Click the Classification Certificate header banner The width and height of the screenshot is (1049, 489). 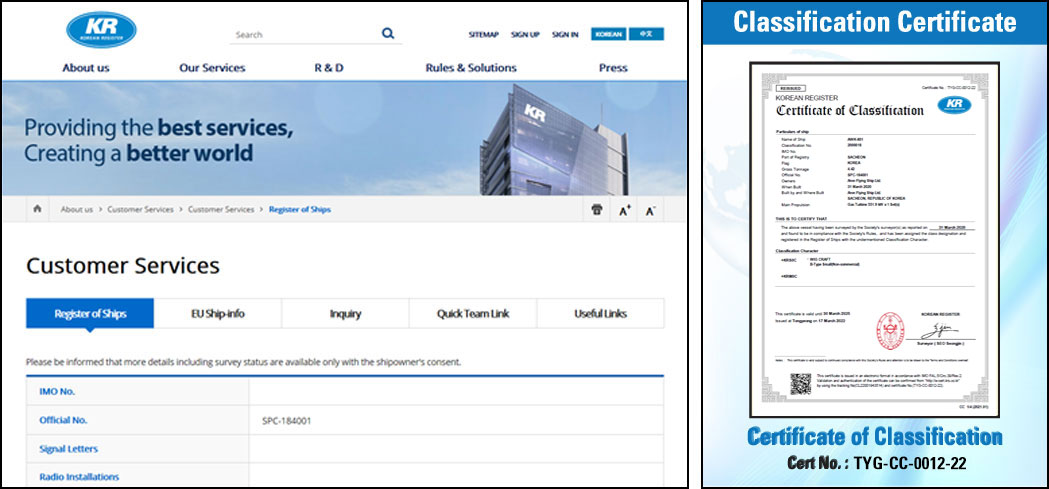point(875,23)
